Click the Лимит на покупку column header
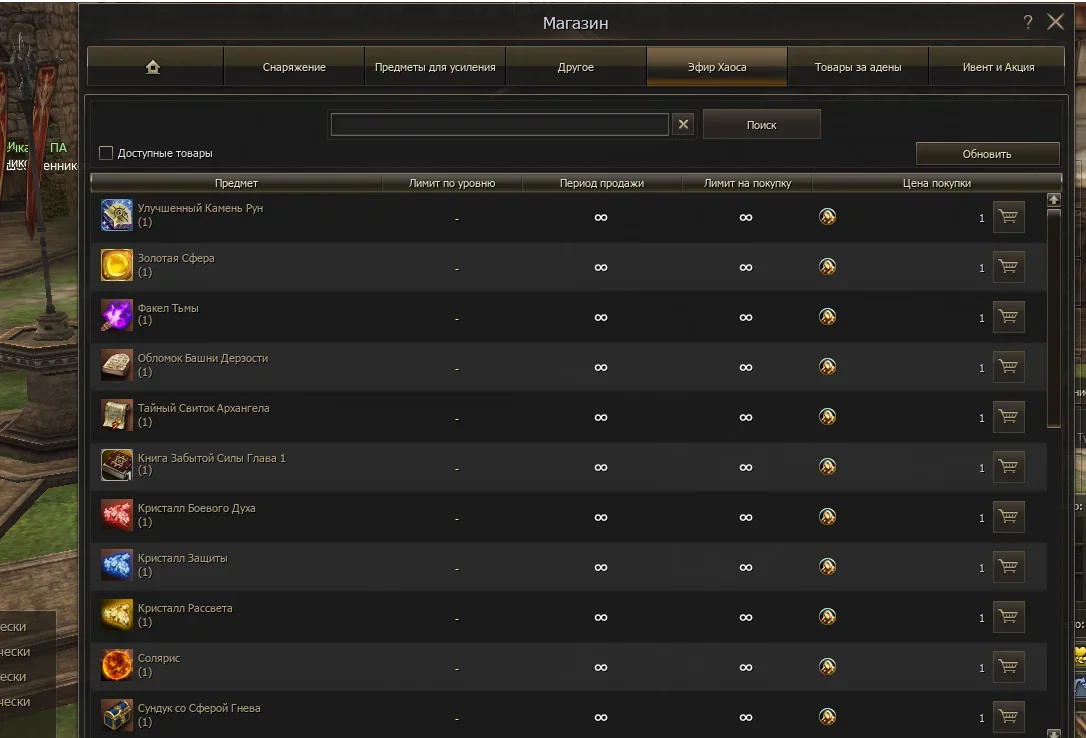The width and height of the screenshot is (1086, 738). (747, 183)
